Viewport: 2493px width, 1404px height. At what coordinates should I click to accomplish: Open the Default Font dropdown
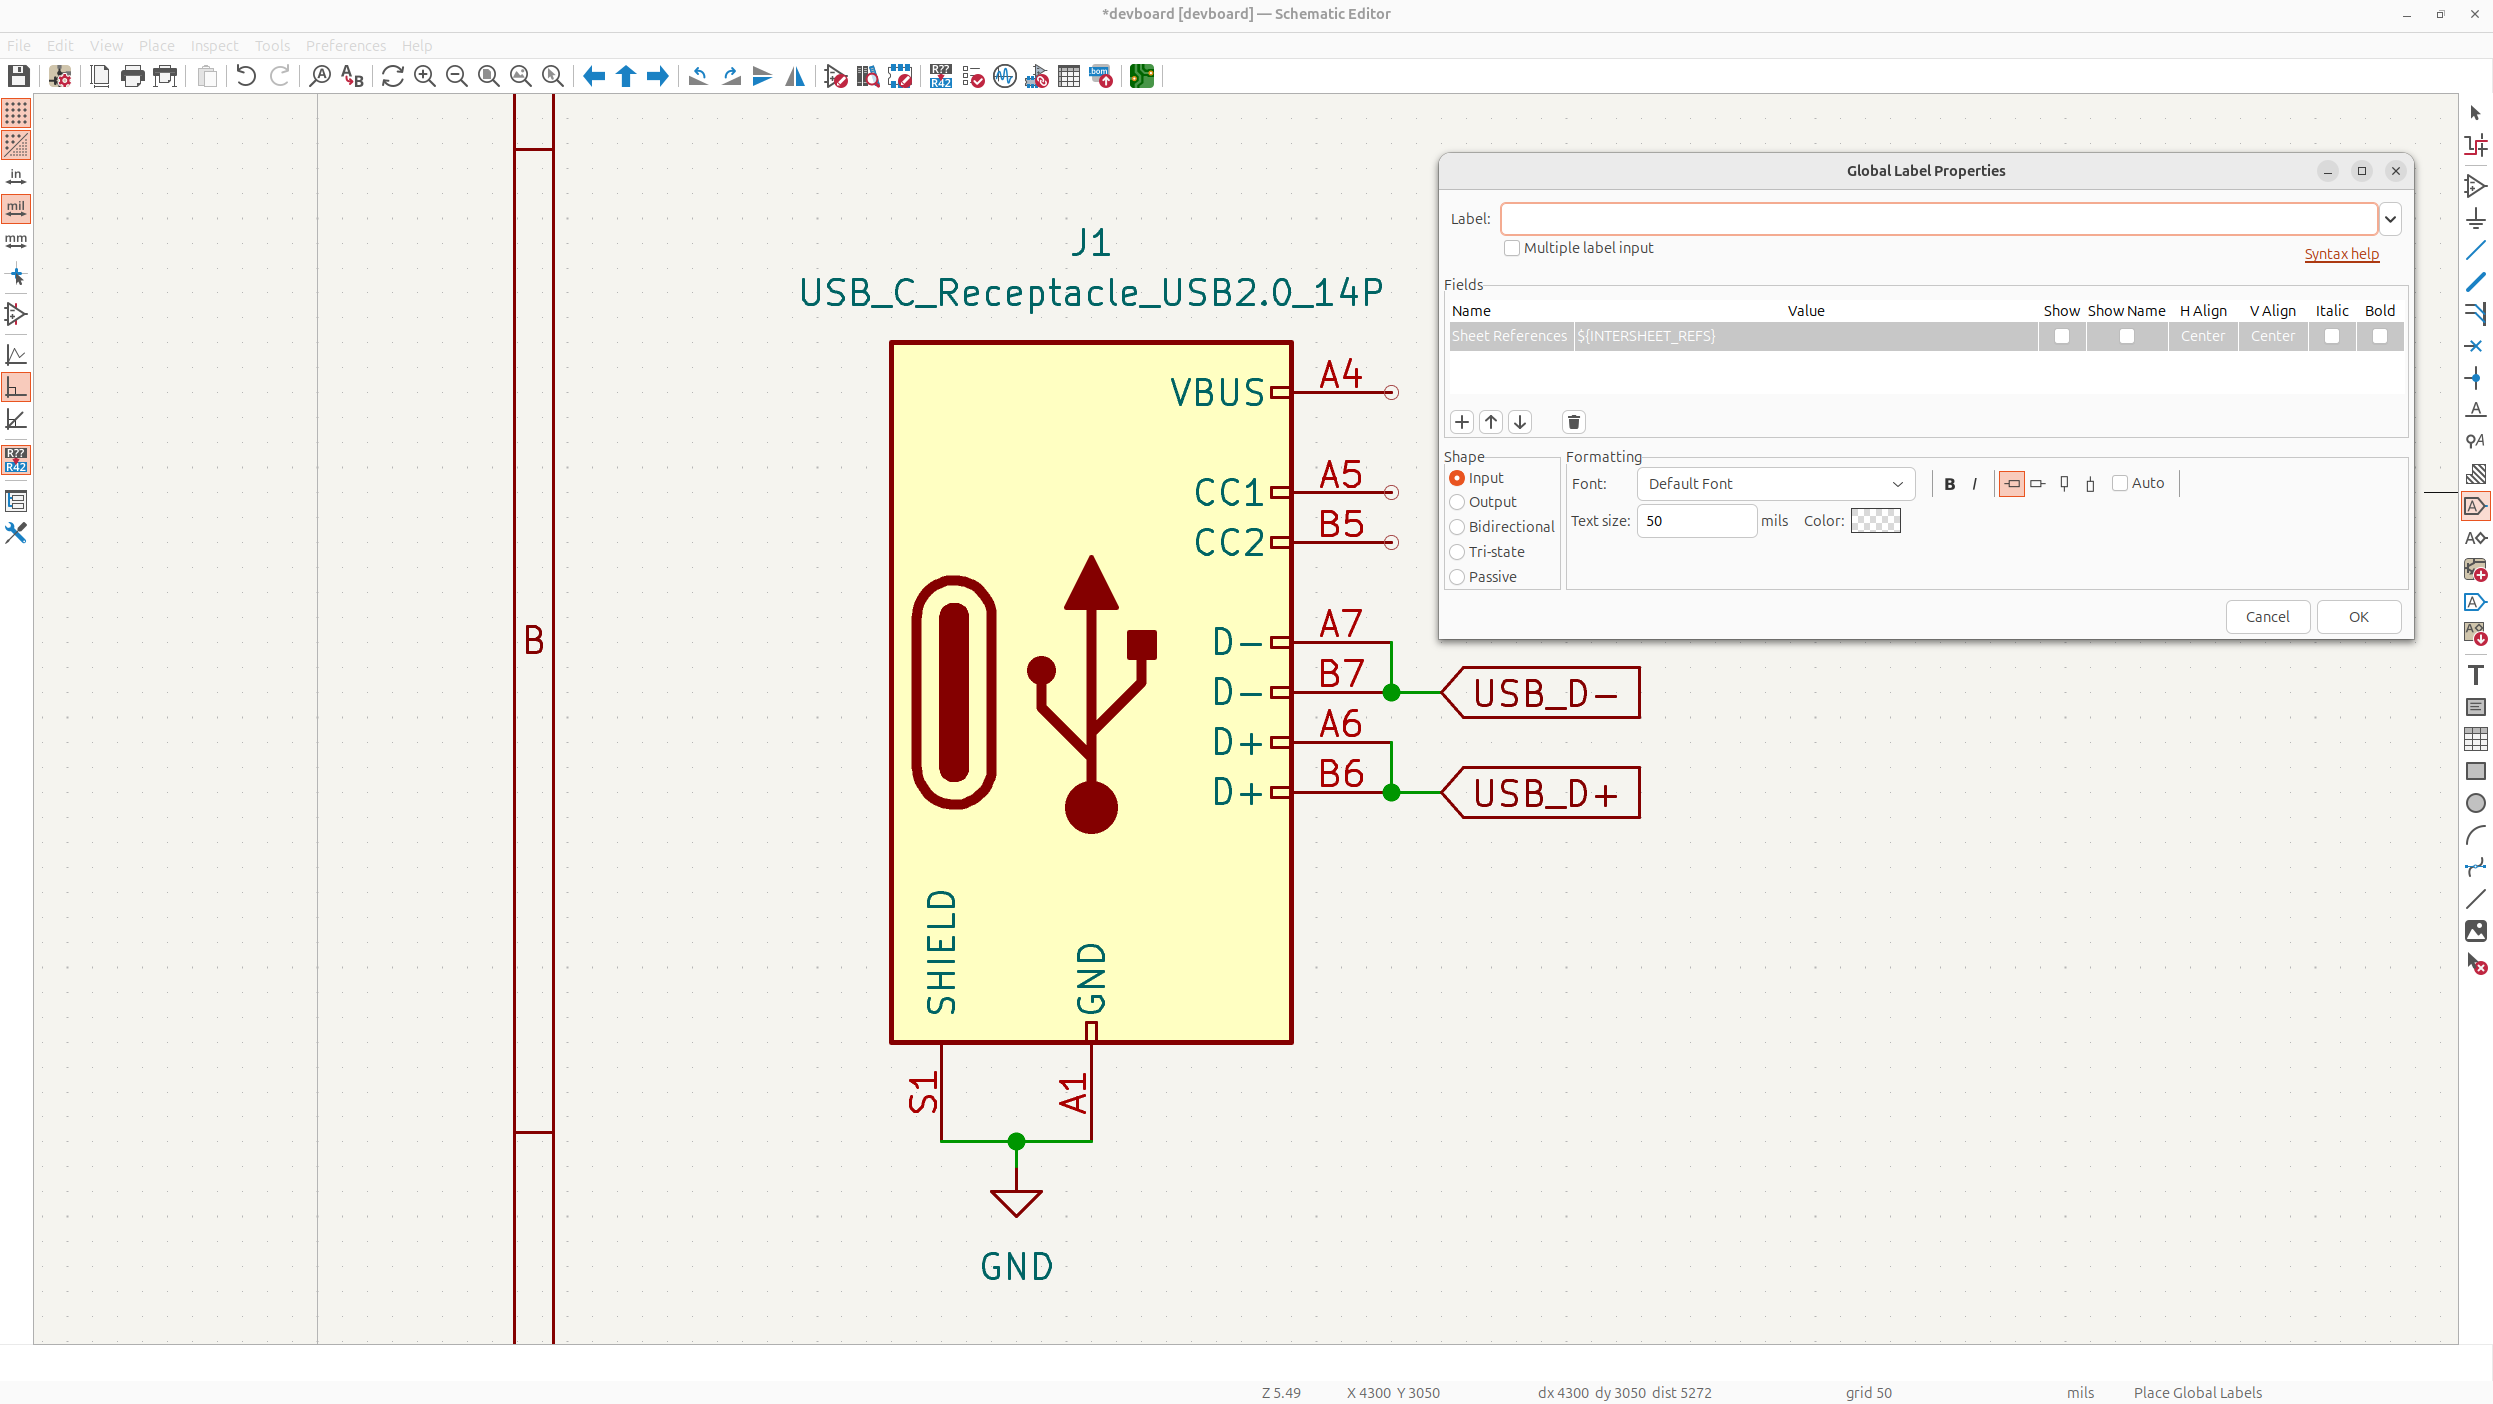1775,484
